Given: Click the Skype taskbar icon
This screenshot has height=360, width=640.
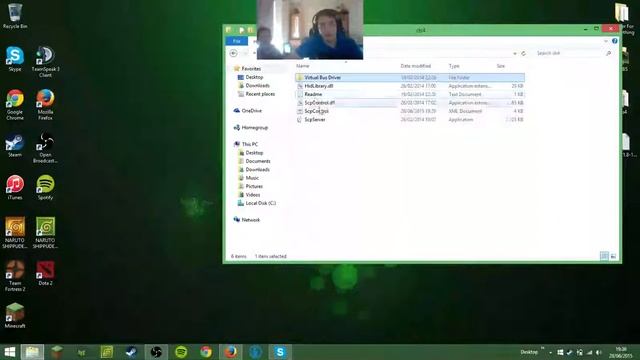Looking at the screenshot, I should (280, 352).
